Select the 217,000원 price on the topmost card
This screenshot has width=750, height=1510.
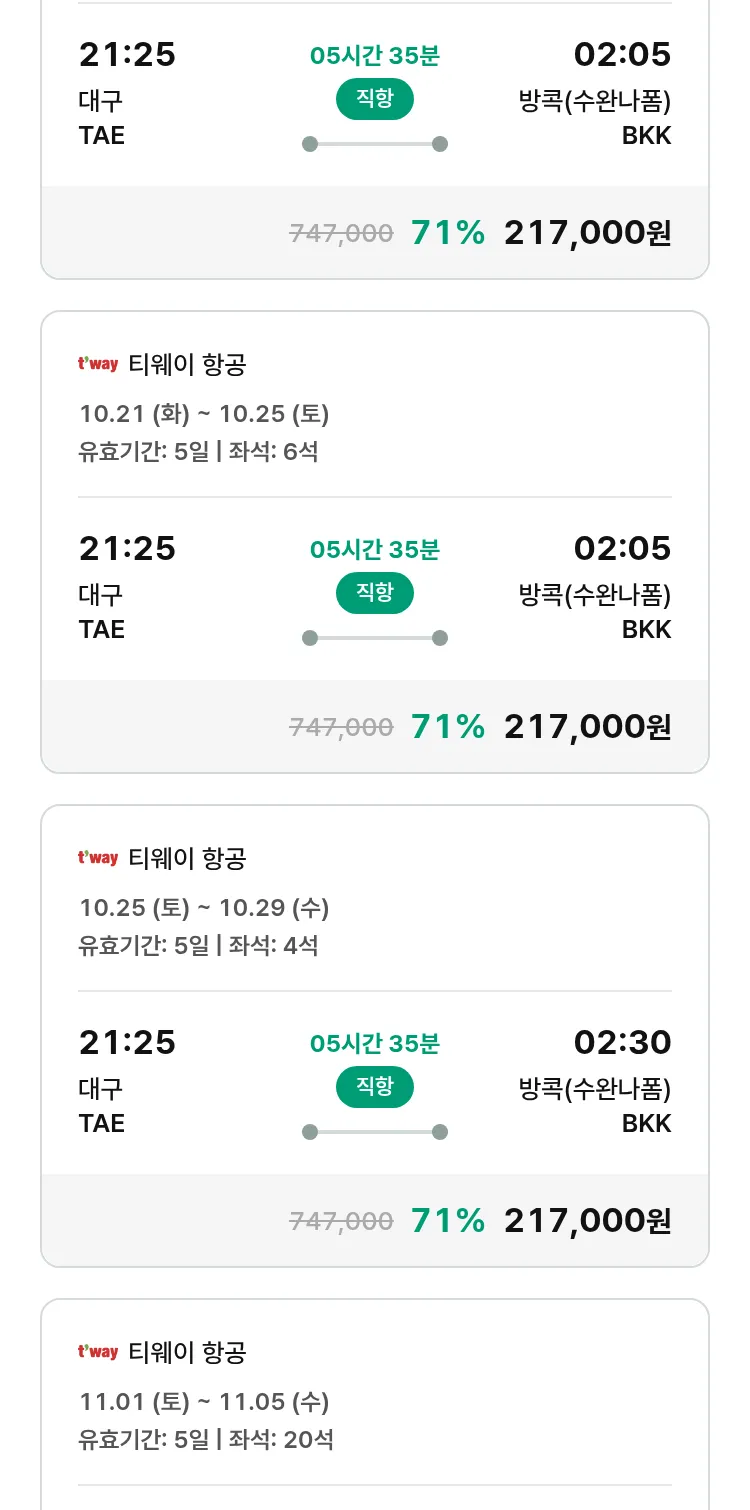click(x=587, y=233)
